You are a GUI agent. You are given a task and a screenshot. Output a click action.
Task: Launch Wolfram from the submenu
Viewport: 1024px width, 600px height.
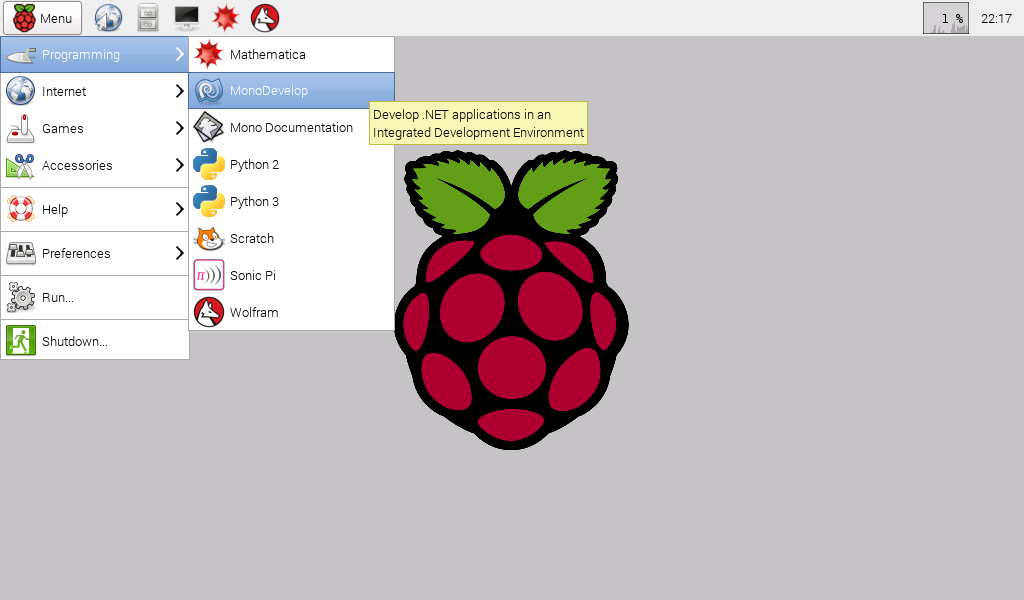291,312
